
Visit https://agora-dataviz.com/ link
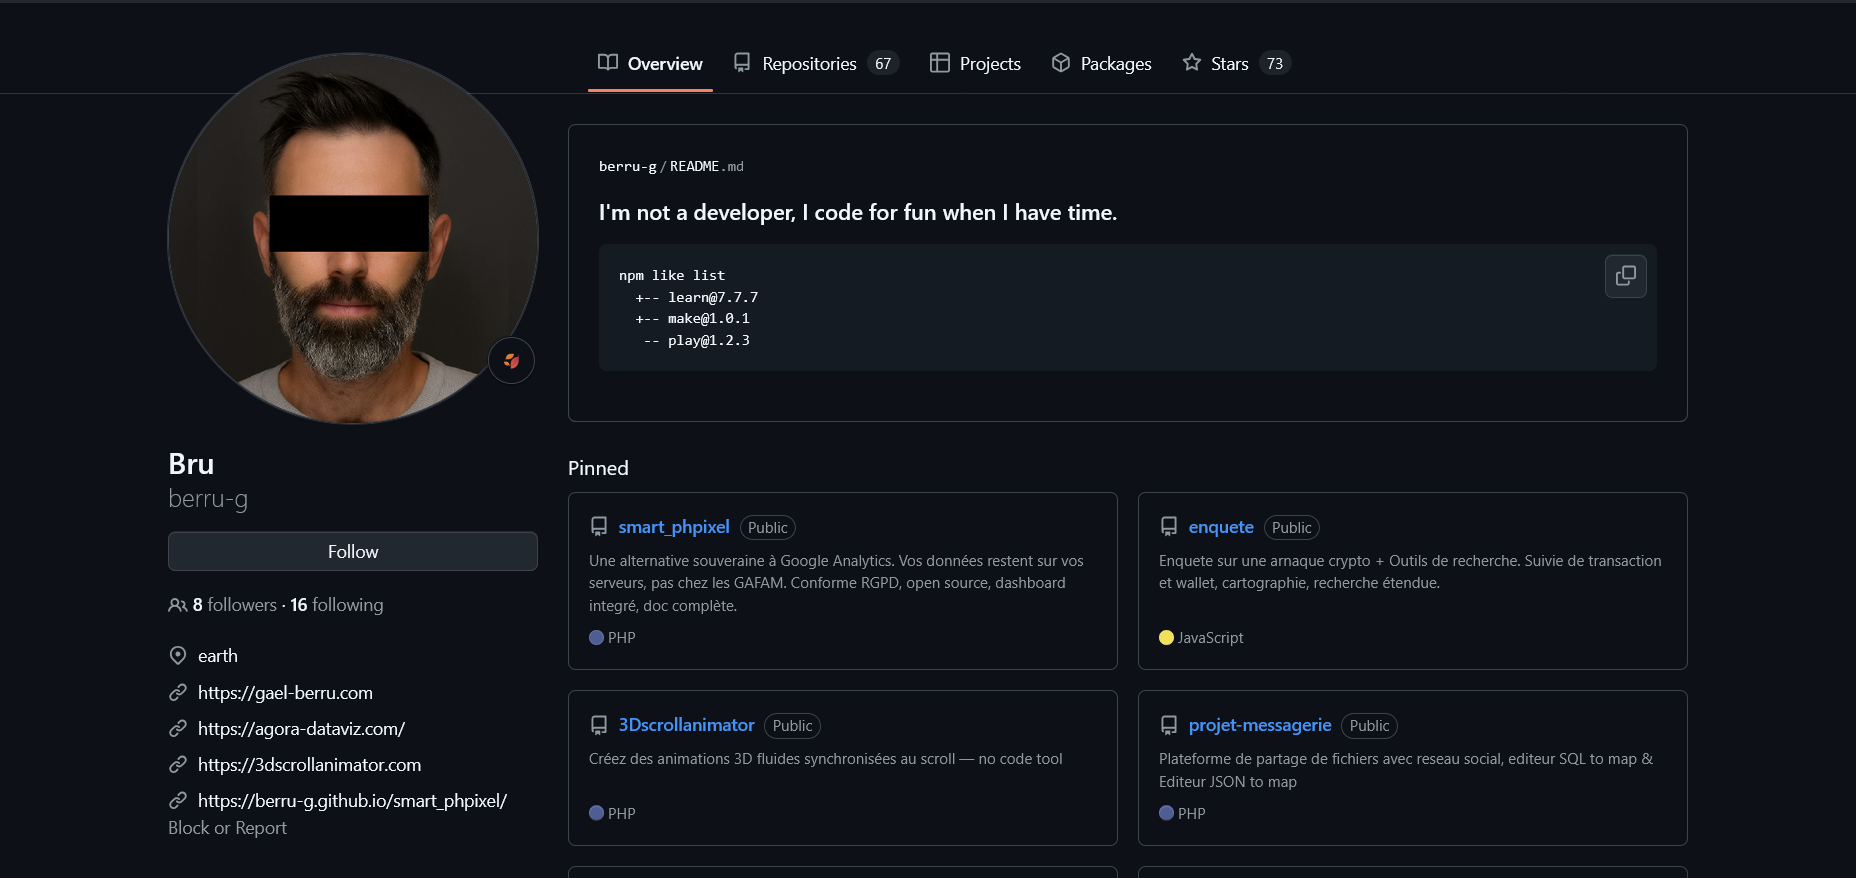pos(301,728)
